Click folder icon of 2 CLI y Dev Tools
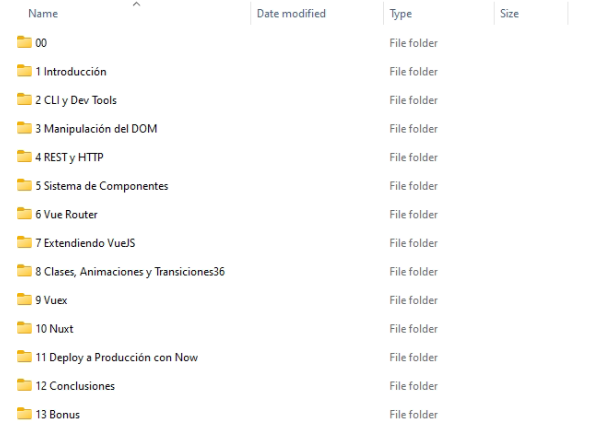 click(x=24, y=99)
